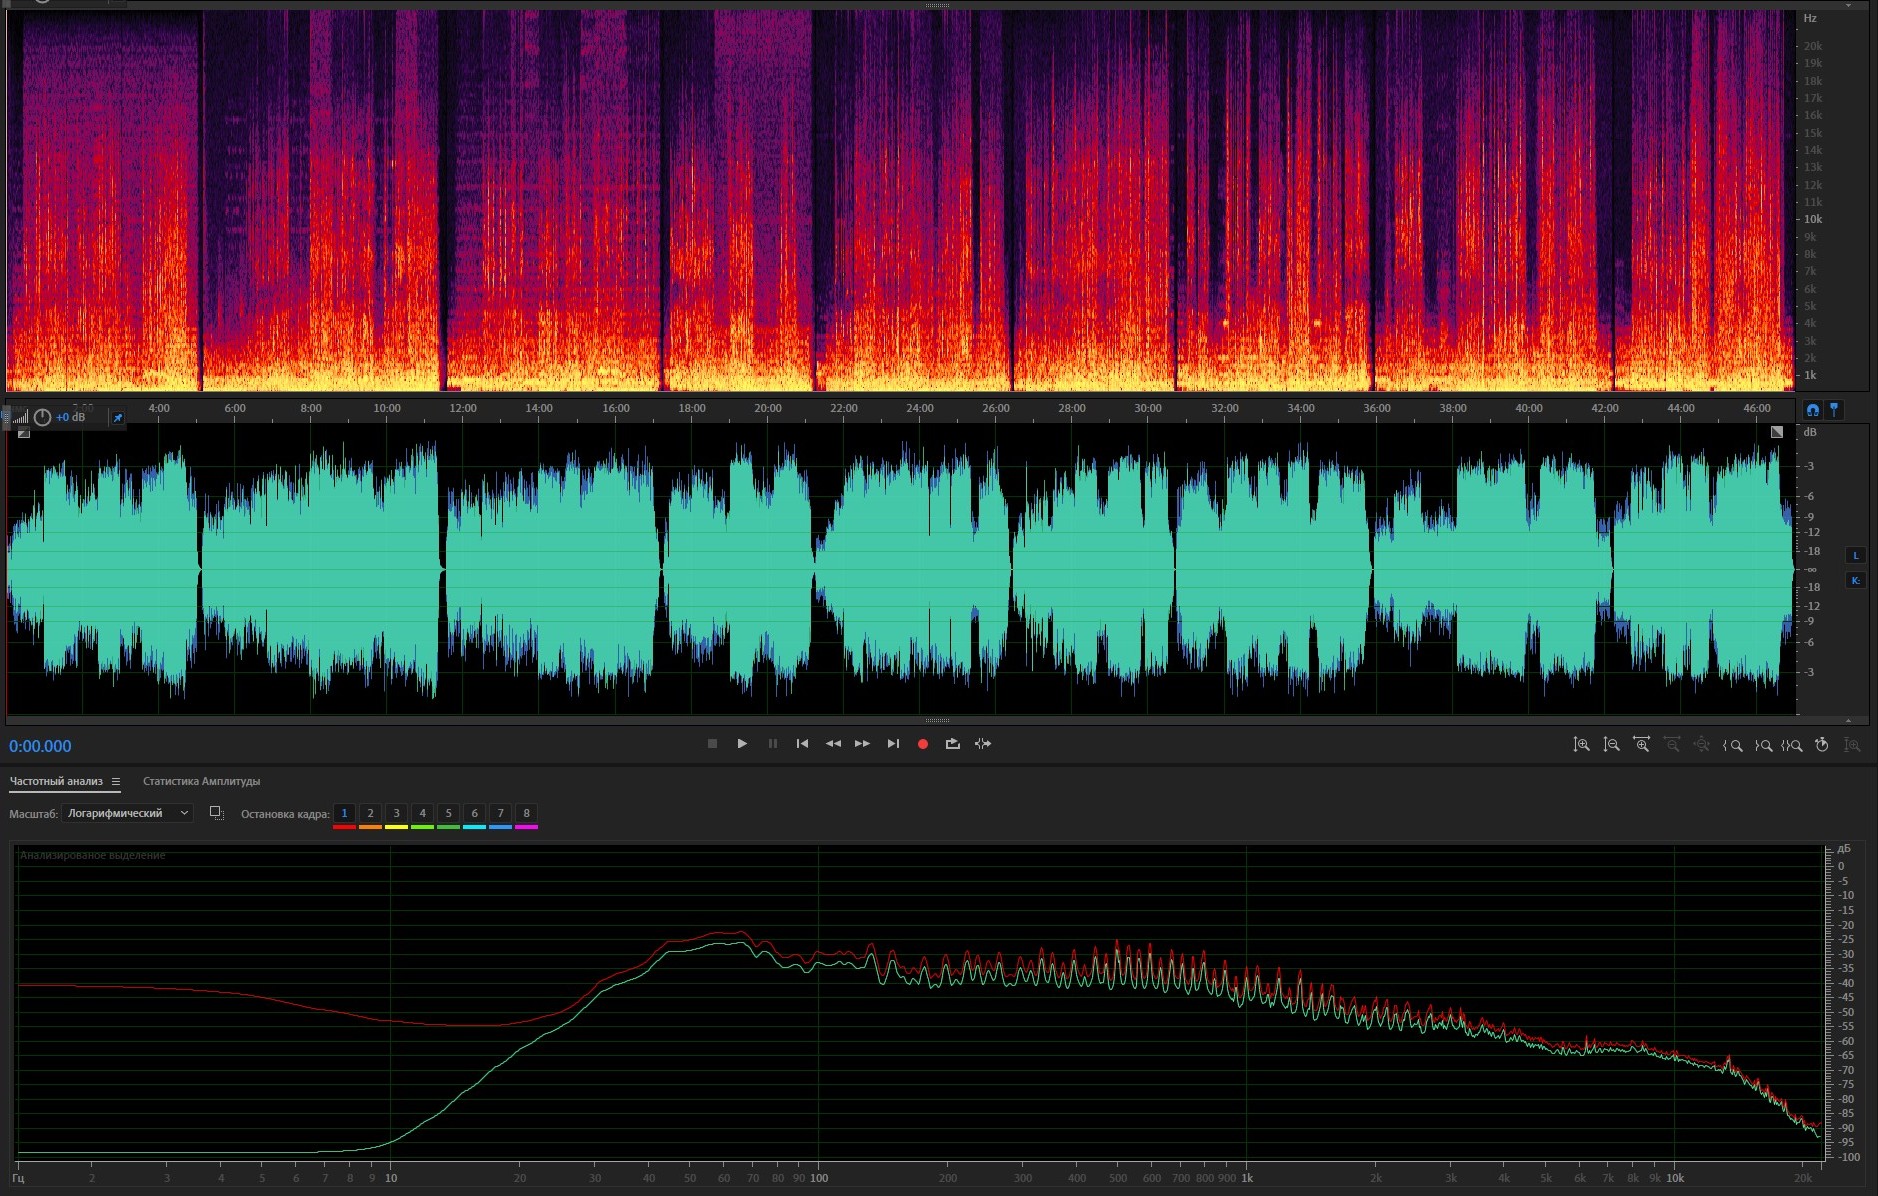Viewport: 1878px width, 1196px height.
Task: Jump playhead to previous marker
Action: [x=802, y=744]
